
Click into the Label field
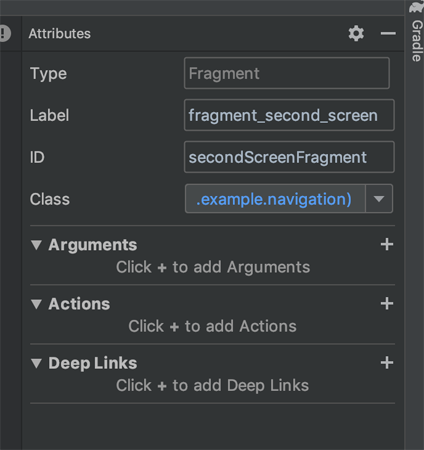point(289,115)
